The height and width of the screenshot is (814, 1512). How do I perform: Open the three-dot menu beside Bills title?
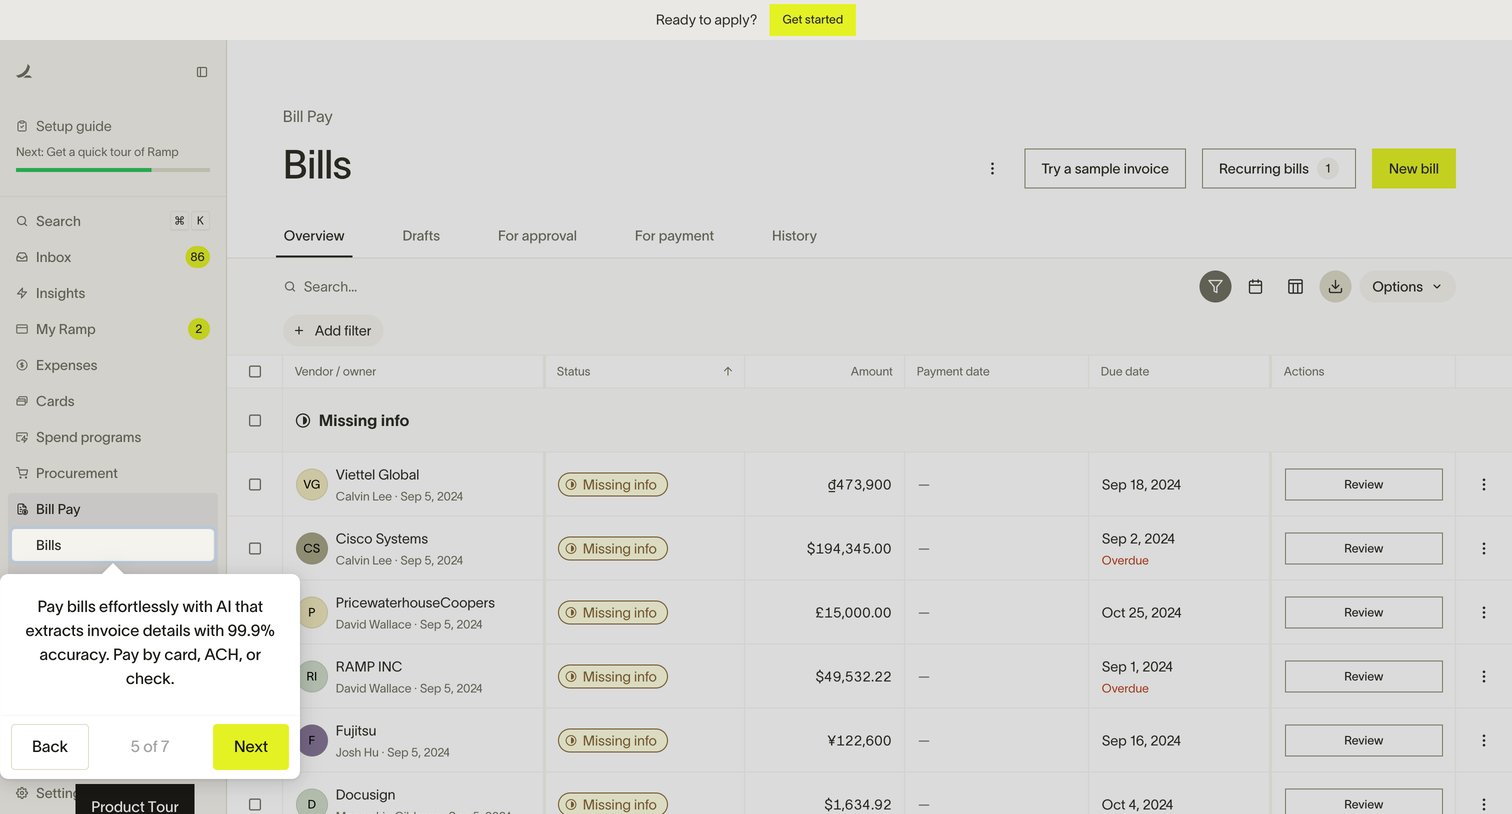pyautogui.click(x=992, y=169)
